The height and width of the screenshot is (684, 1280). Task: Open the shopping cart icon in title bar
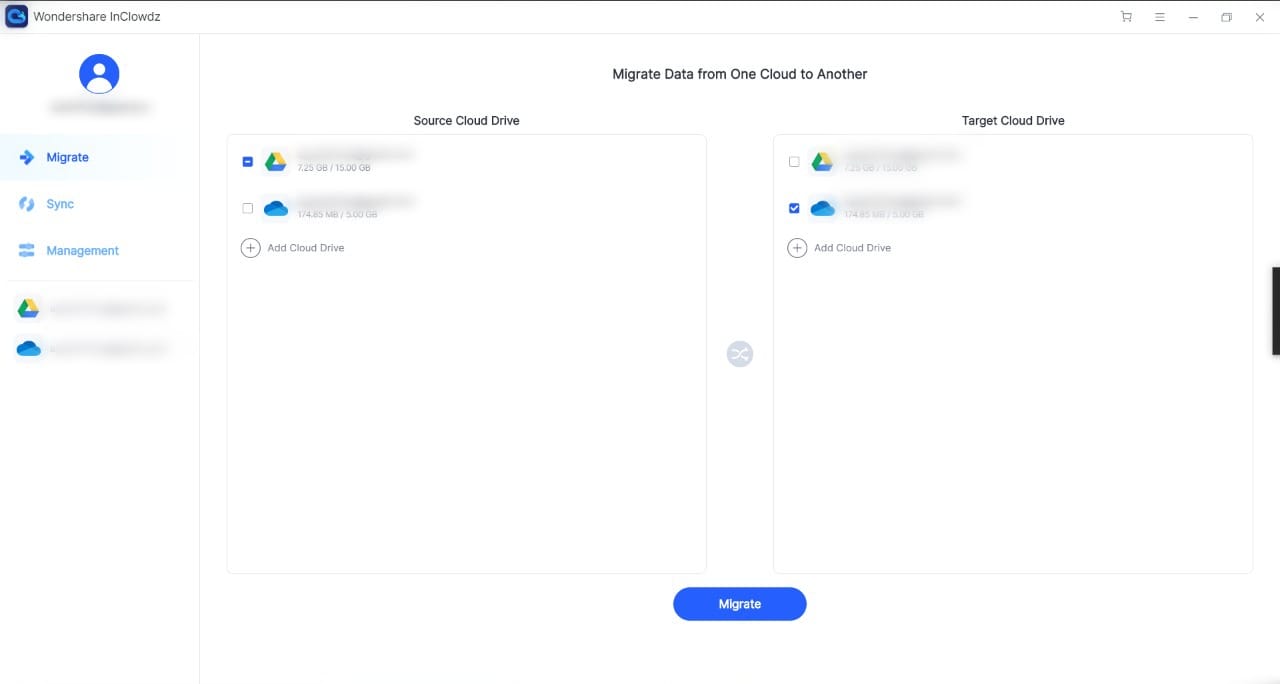pyautogui.click(x=1127, y=17)
